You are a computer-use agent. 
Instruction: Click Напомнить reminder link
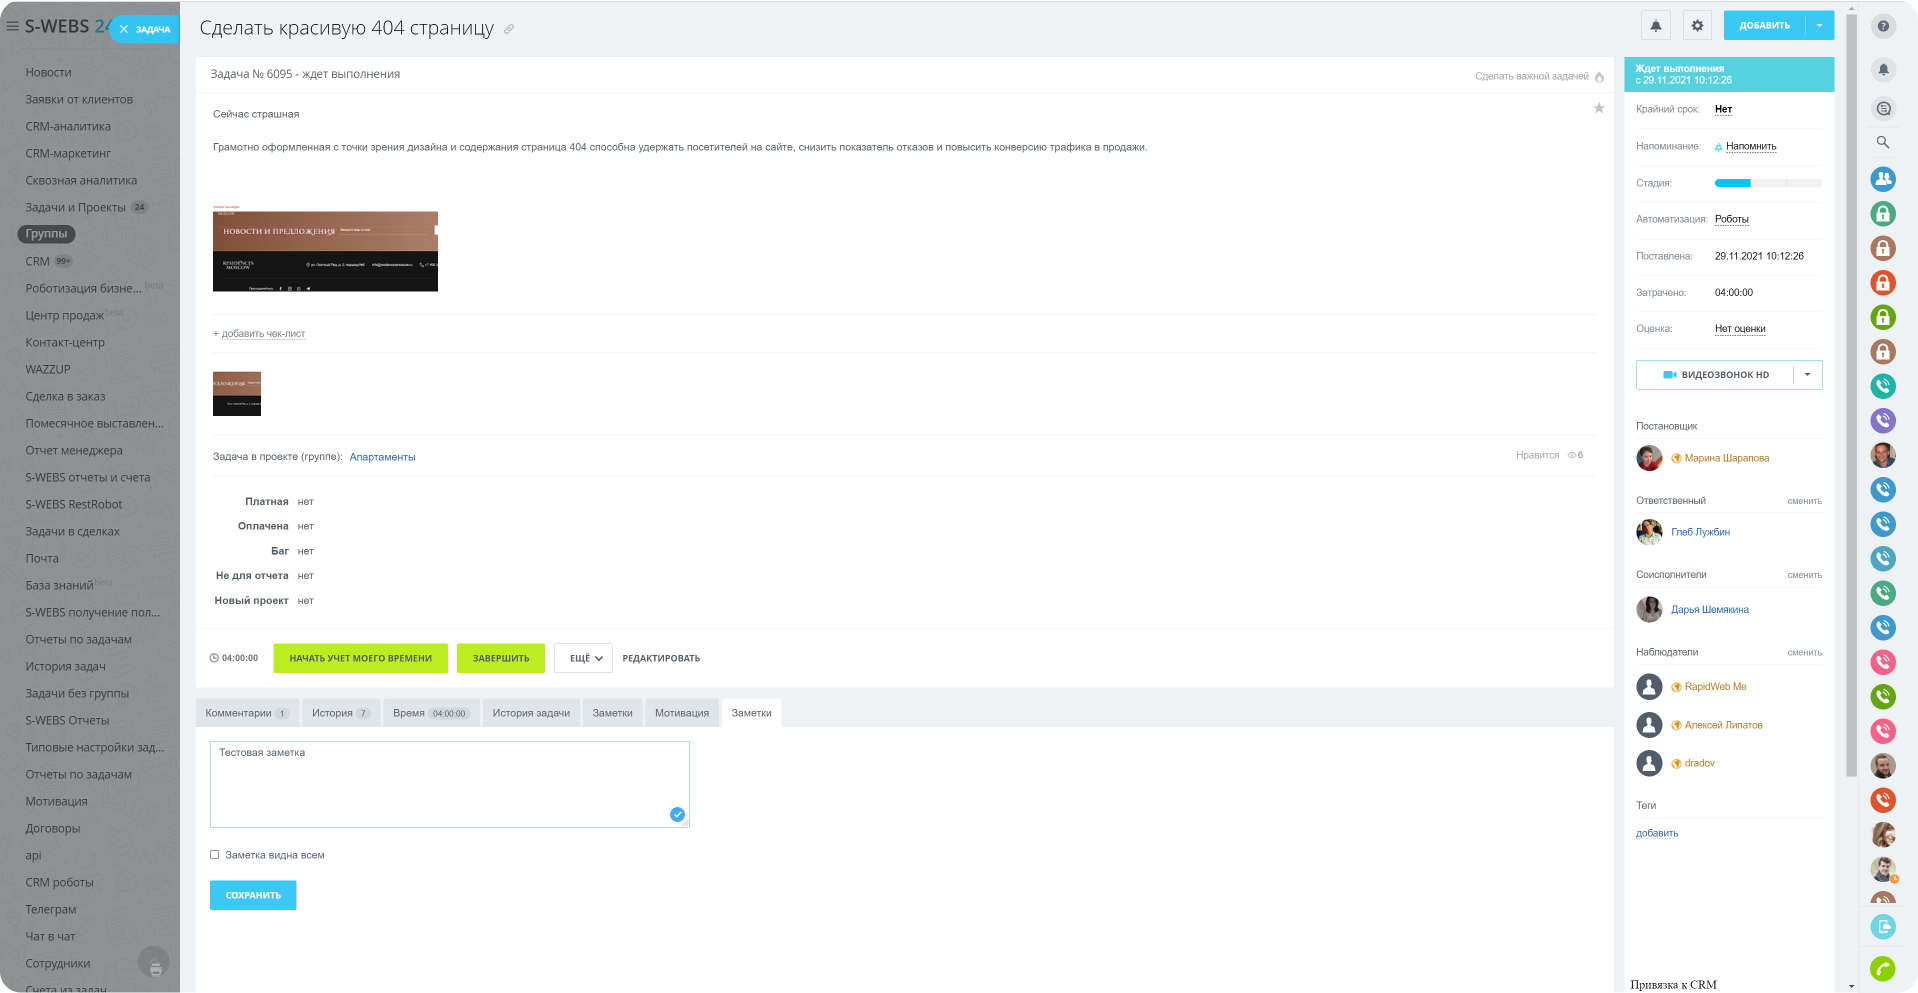pos(1751,146)
